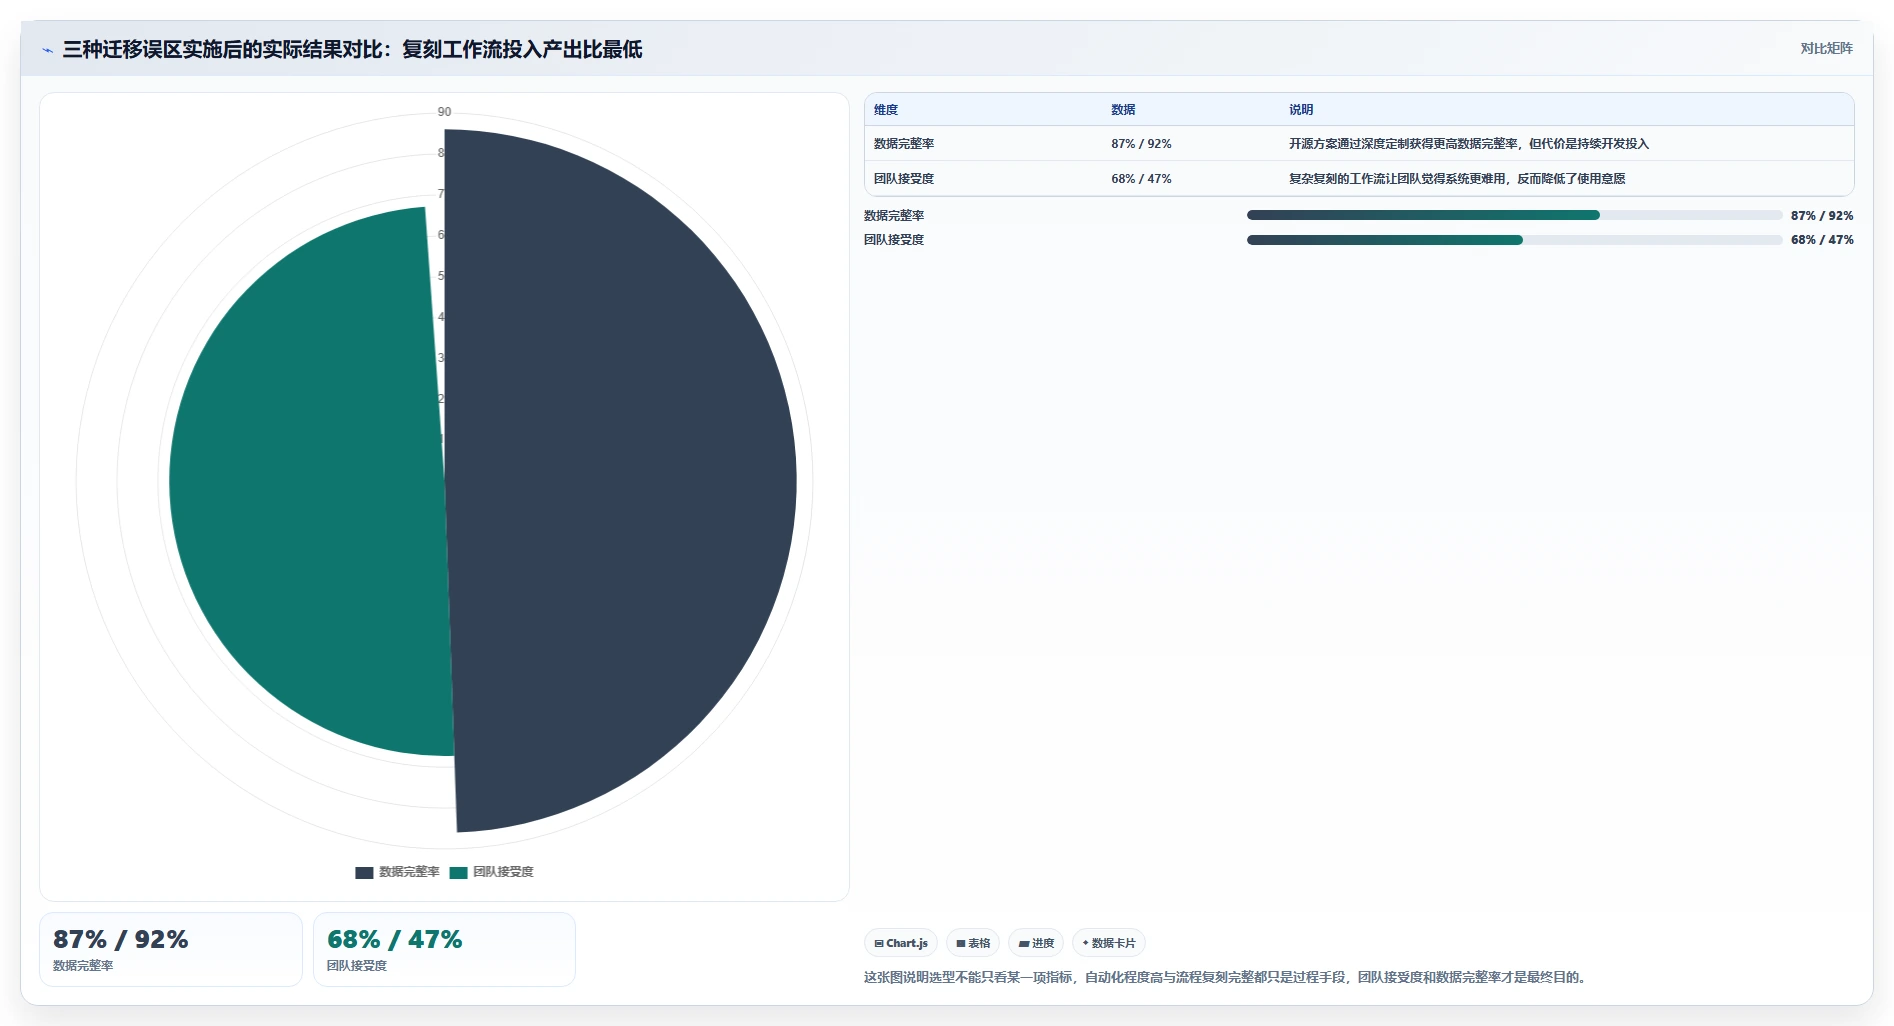Select the 维度 column header

(886, 110)
